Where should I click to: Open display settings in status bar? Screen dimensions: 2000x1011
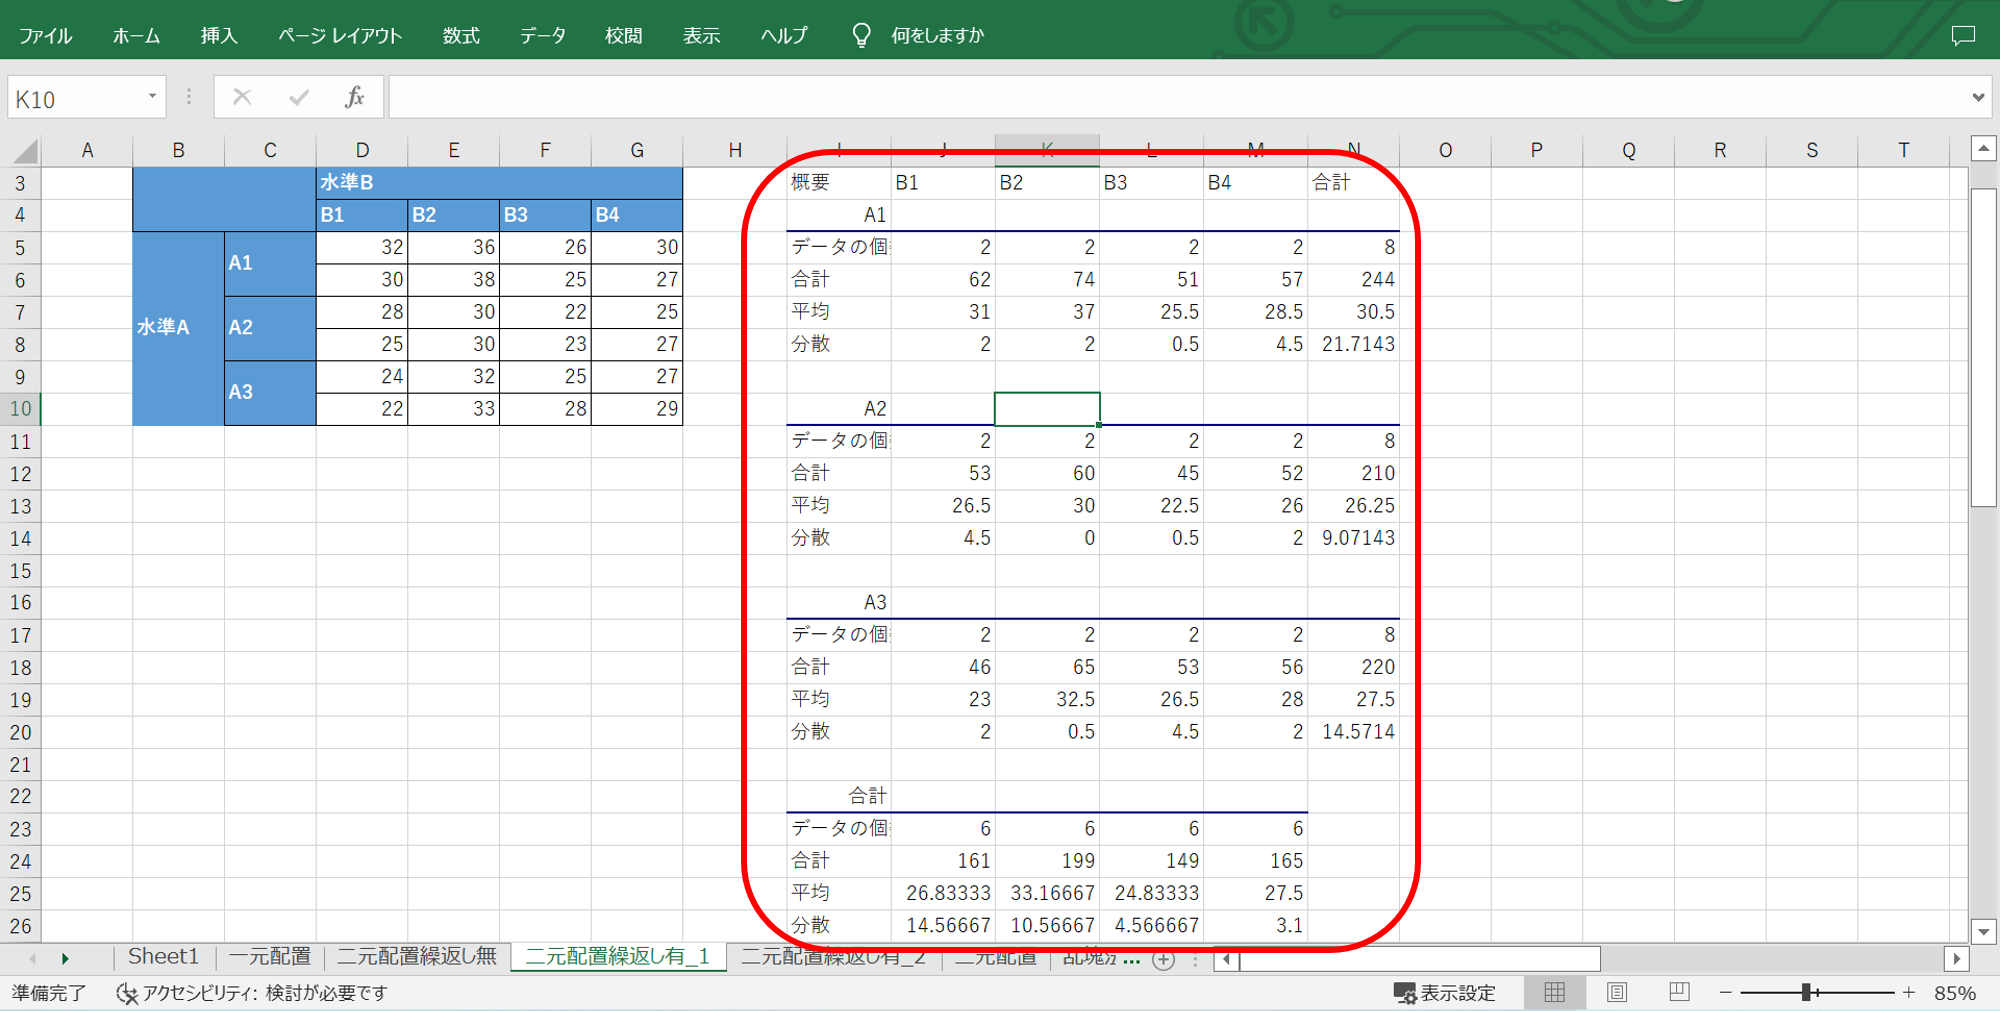tap(1445, 993)
